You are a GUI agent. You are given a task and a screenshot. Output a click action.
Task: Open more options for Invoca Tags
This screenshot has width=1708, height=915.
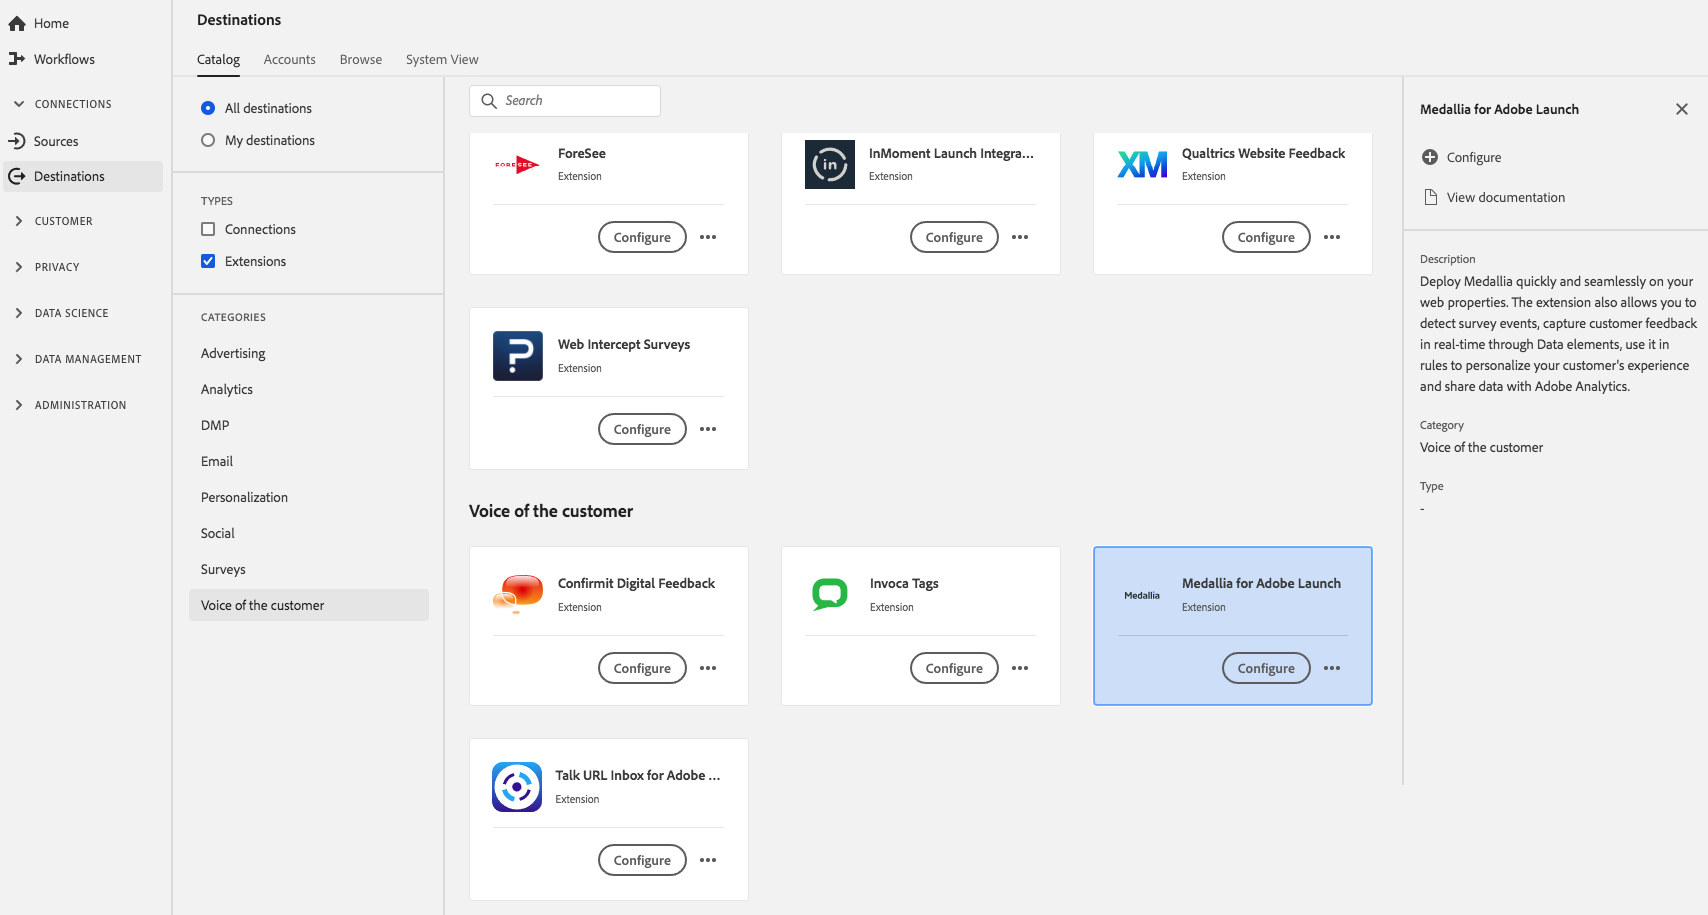[1020, 668]
